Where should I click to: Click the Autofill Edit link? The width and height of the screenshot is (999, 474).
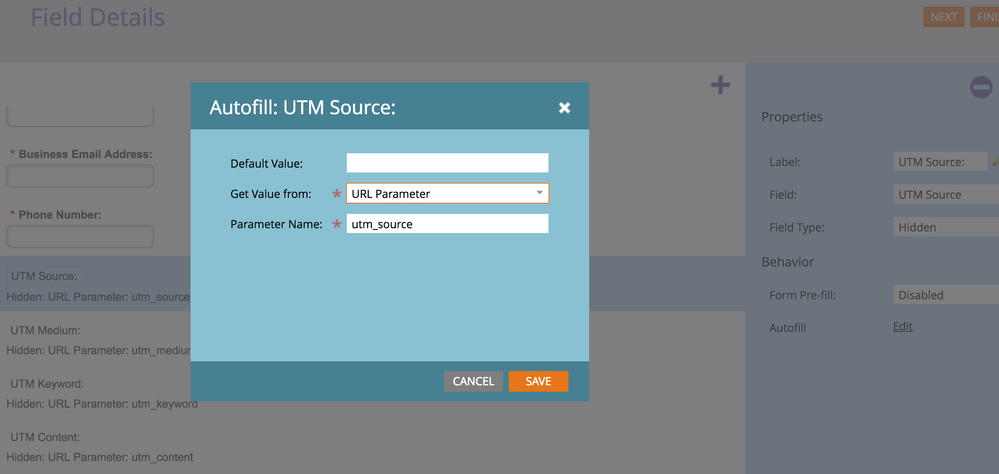pyautogui.click(x=902, y=327)
